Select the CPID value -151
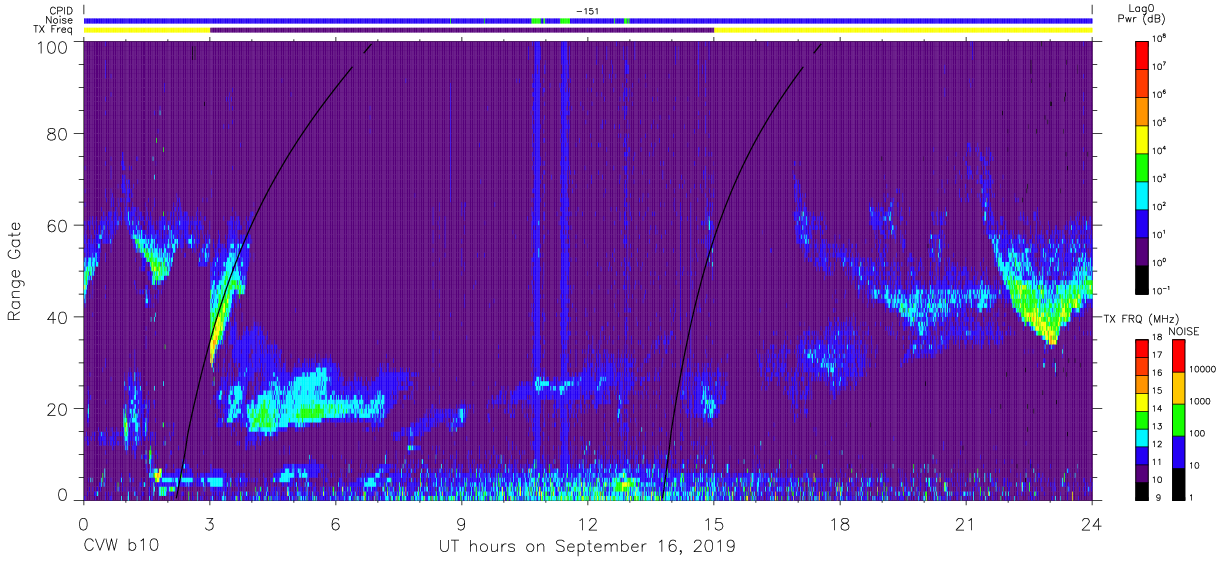The image size is (1228, 567). click(x=586, y=10)
